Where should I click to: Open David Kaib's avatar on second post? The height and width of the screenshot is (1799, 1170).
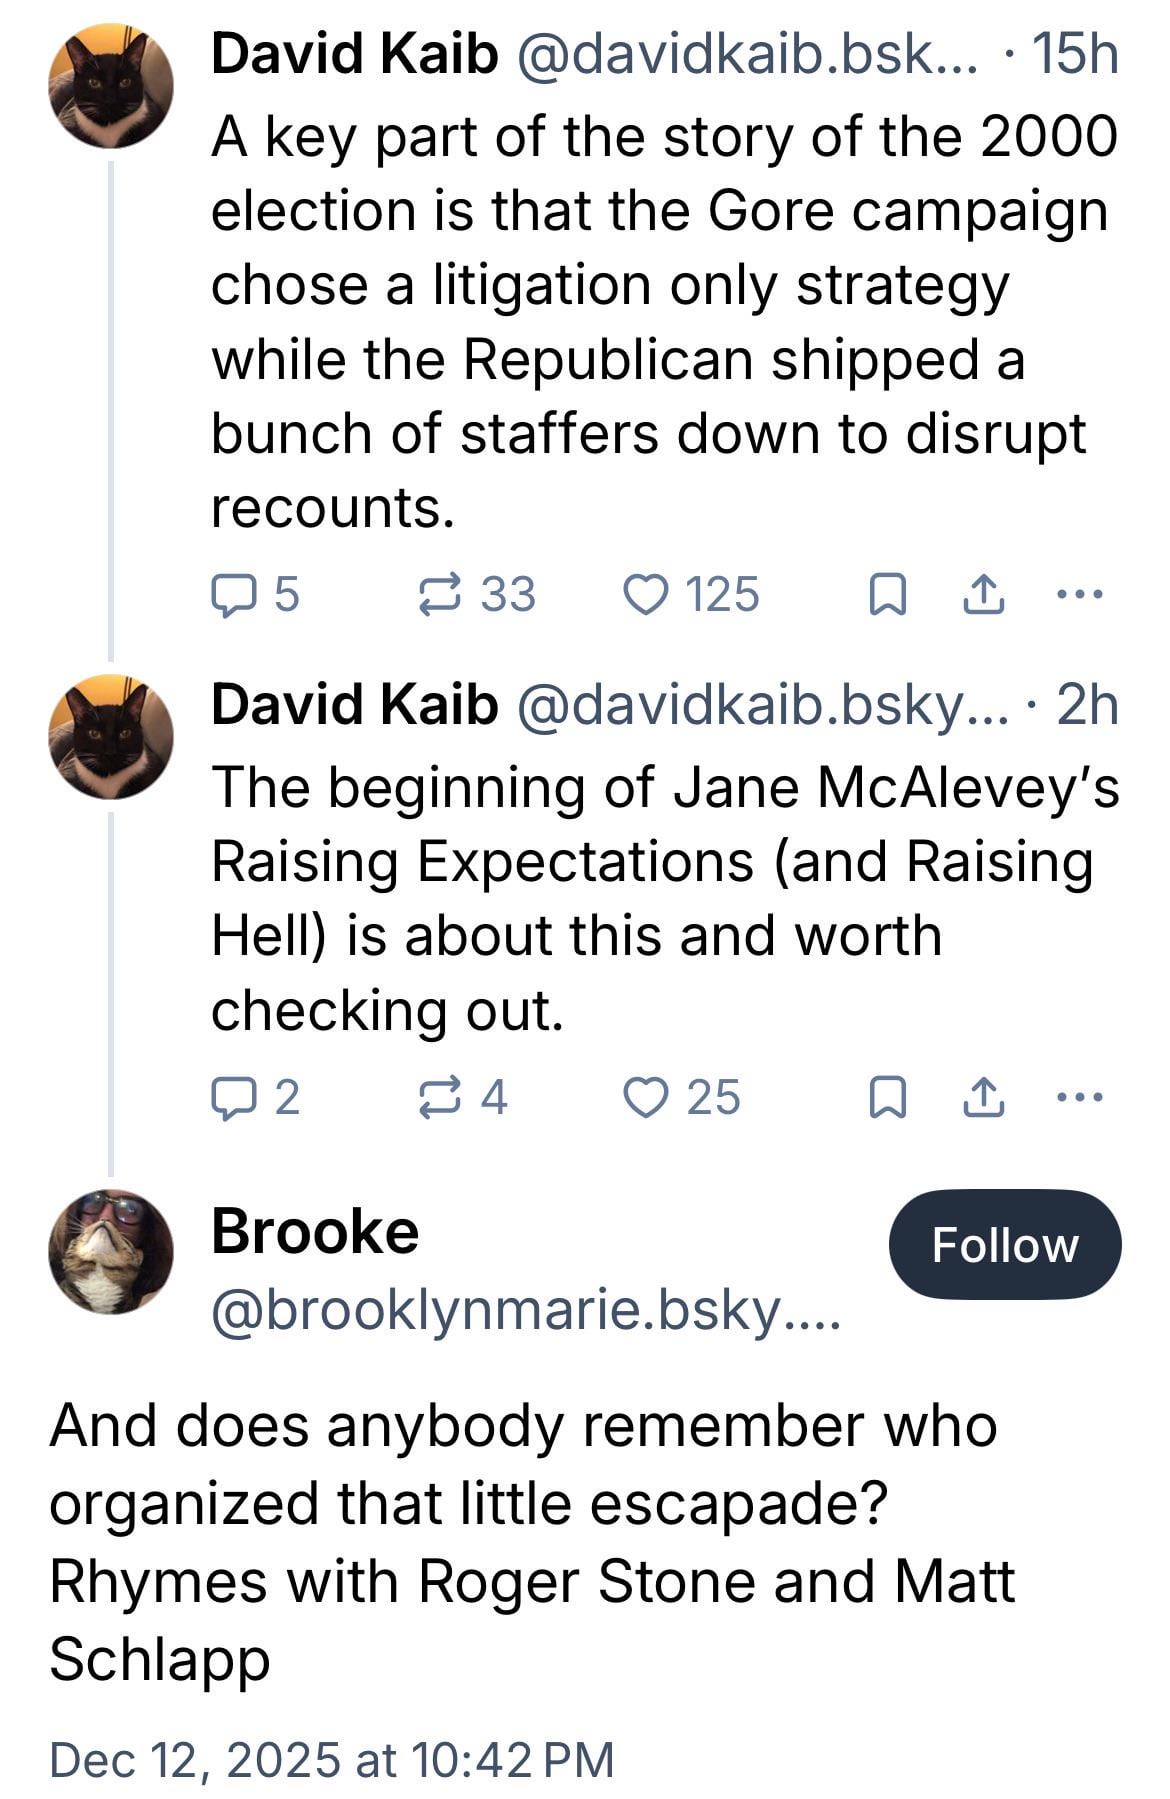(x=110, y=737)
